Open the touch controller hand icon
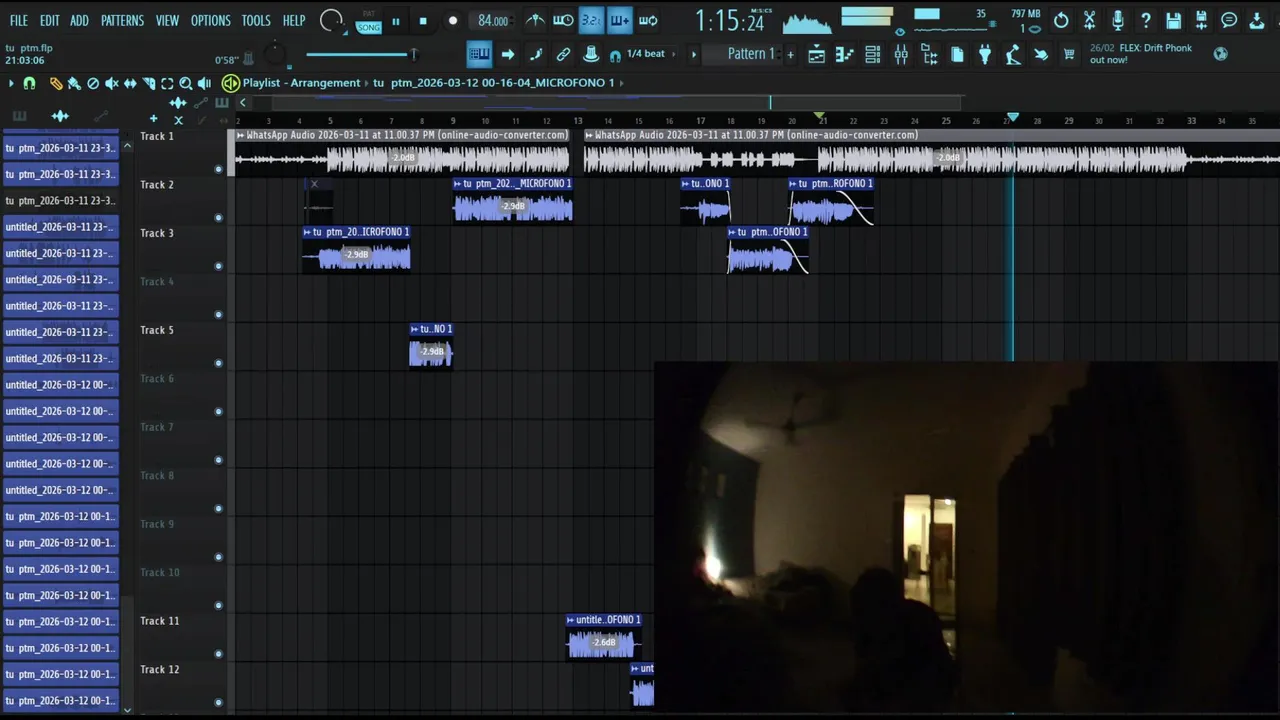 (1041, 55)
